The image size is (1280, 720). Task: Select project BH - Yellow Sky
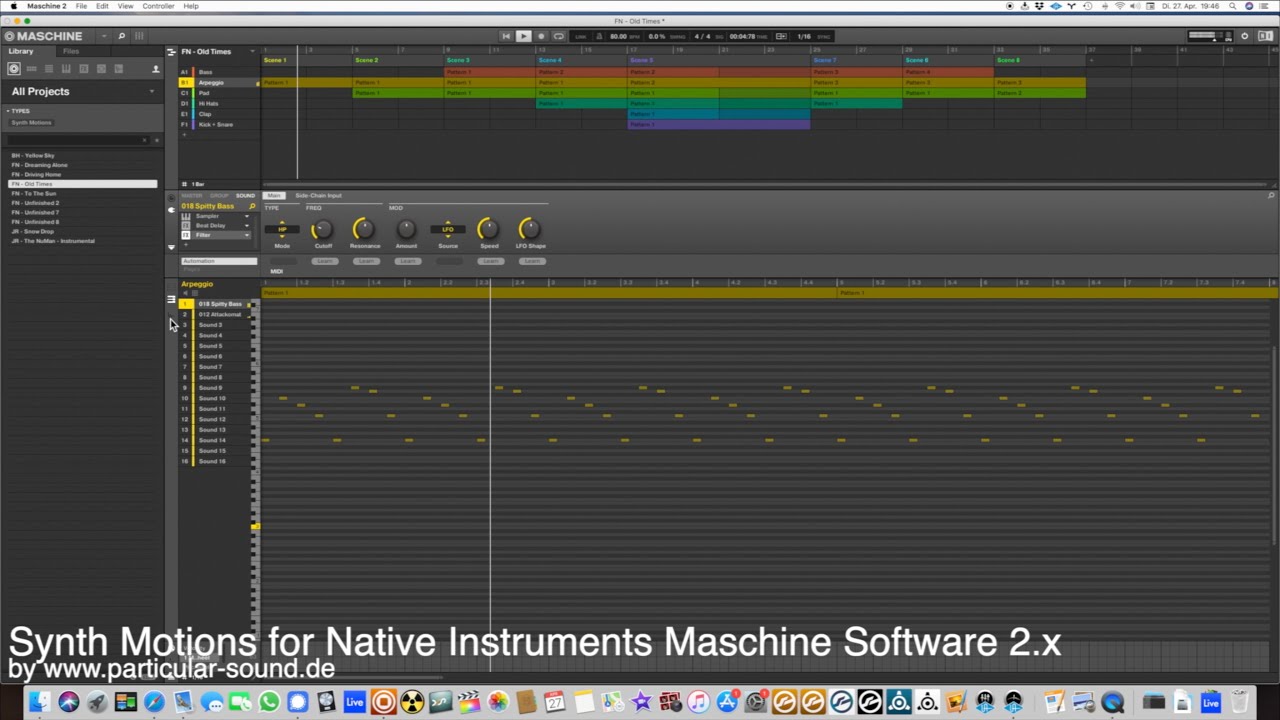point(33,155)
